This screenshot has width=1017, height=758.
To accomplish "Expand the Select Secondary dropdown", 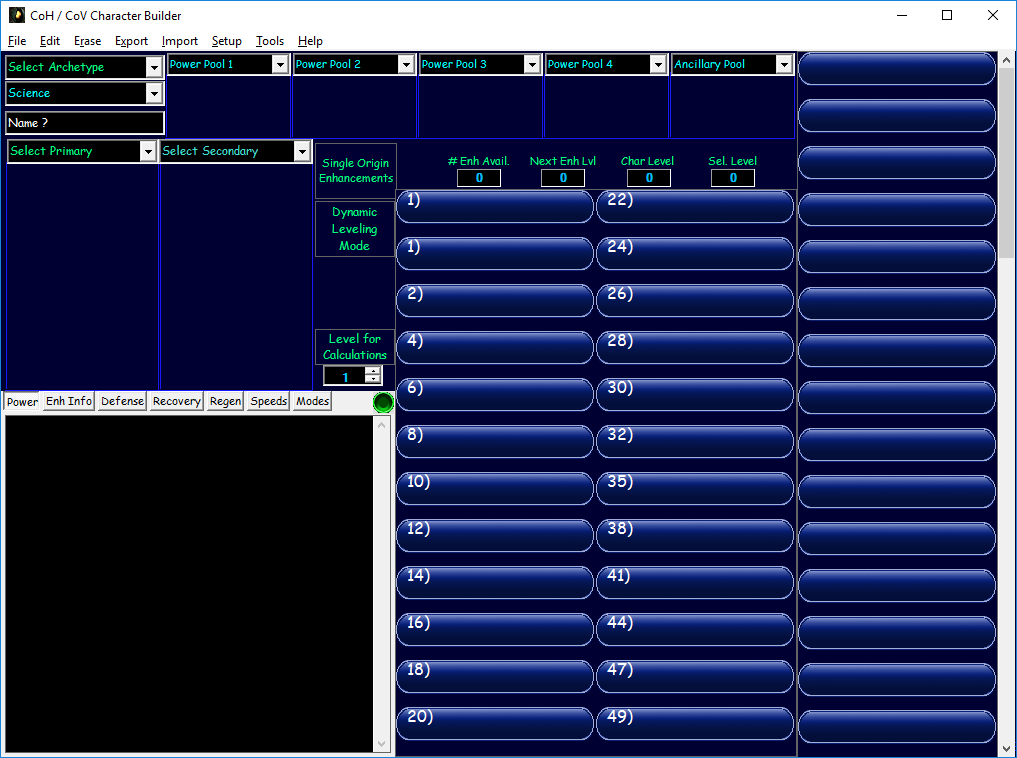I will point(302,152).
